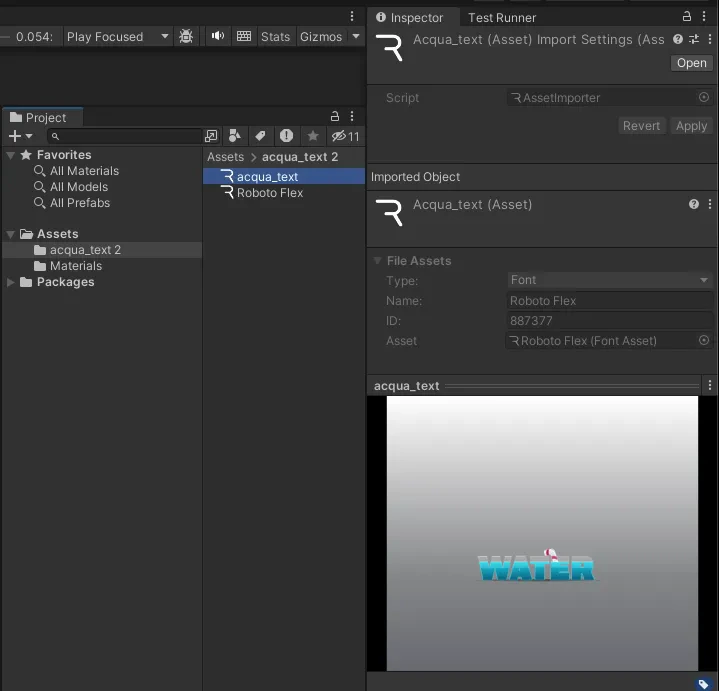Click the Search by Type icon
The width and height of the screenshot is (719, 691).
tap(235, 136)
